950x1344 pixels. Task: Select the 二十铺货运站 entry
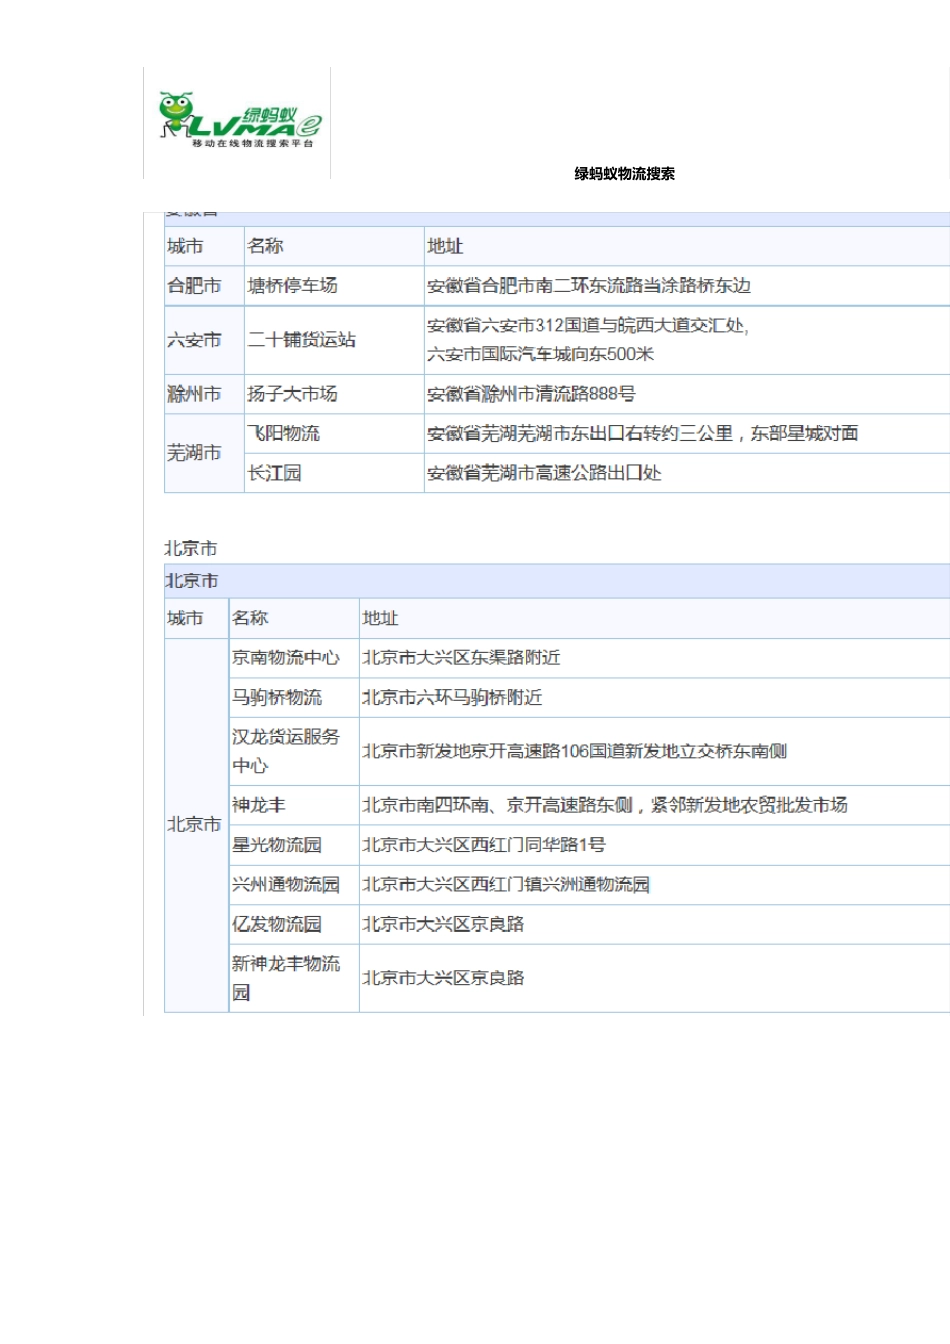(301, 340)
